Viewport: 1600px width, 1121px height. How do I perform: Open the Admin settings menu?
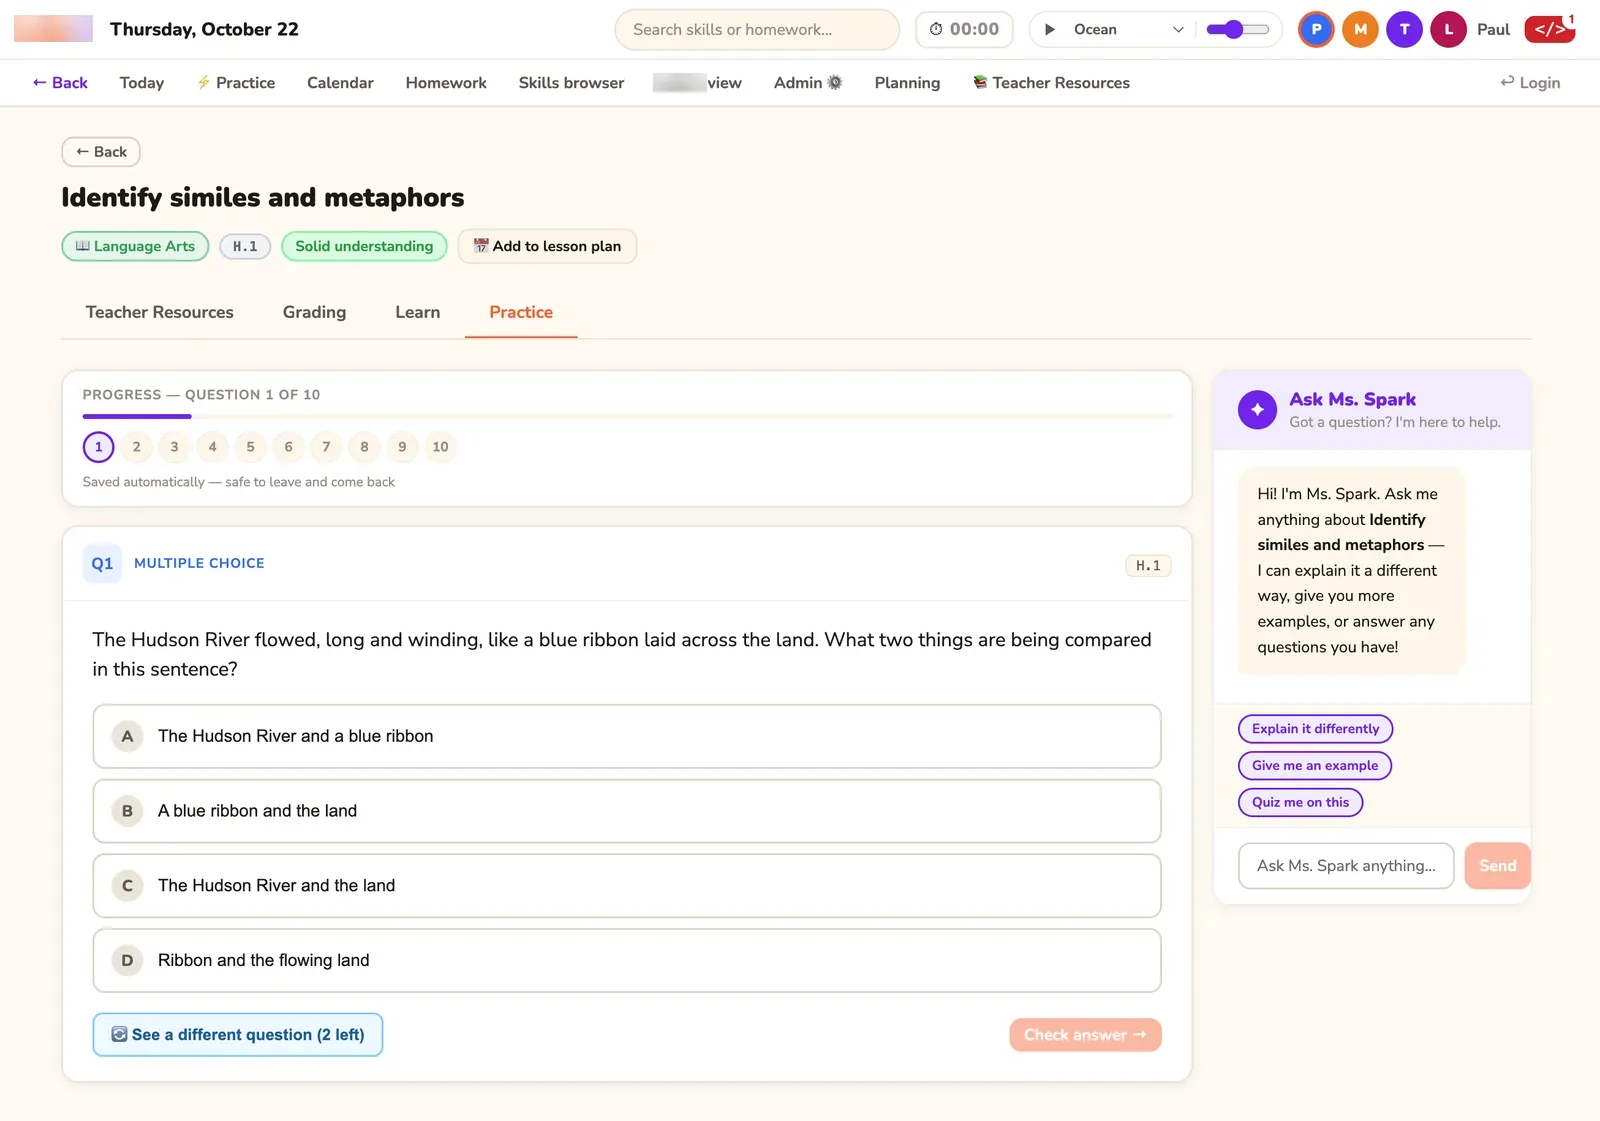coord(808,83)
